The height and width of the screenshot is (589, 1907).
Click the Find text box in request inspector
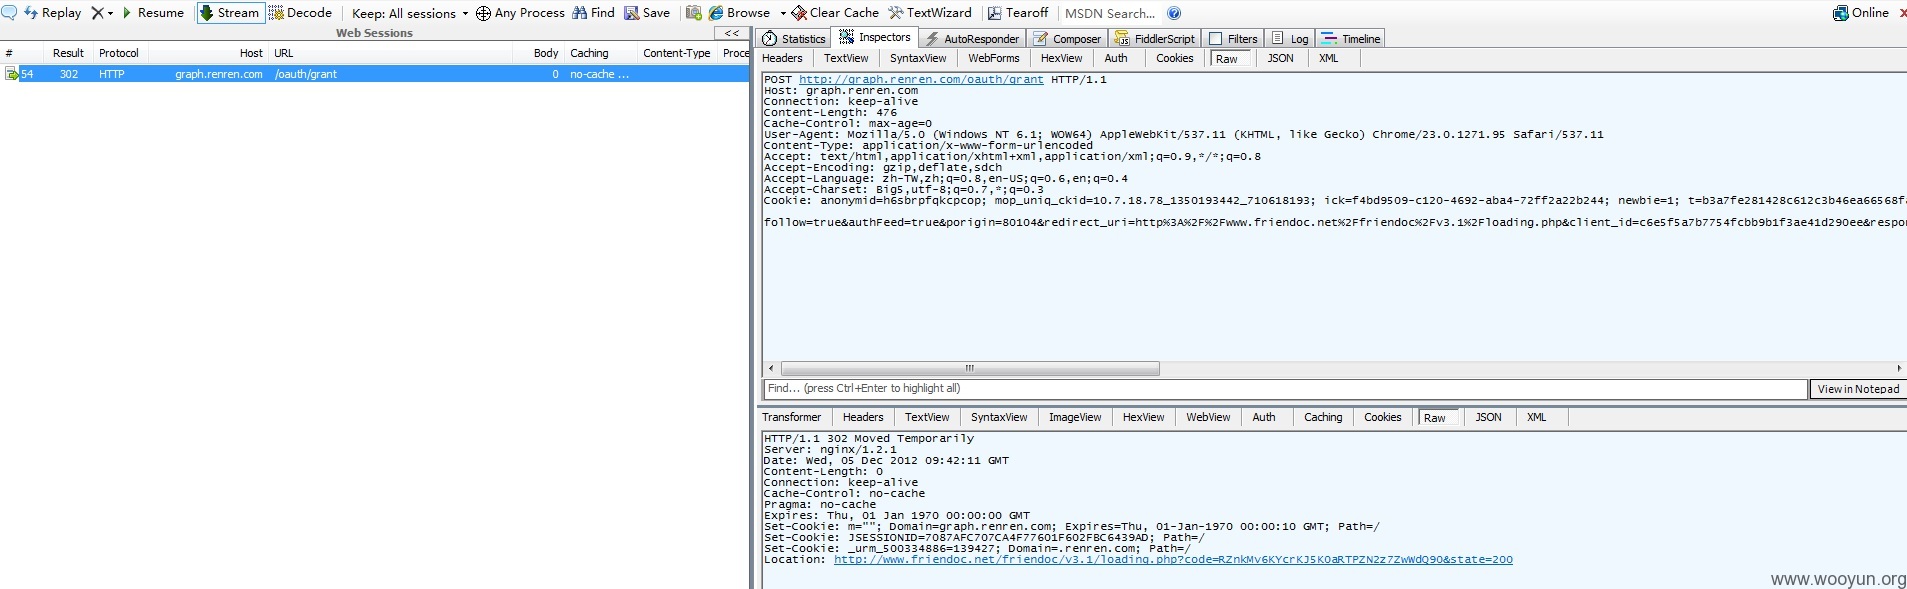click(1285, 388)
